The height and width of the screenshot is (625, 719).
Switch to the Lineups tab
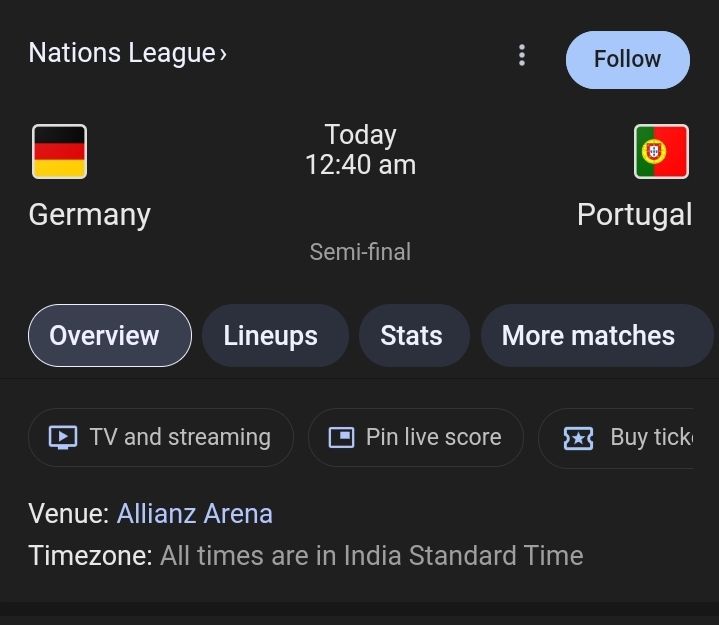pos(275,335)
